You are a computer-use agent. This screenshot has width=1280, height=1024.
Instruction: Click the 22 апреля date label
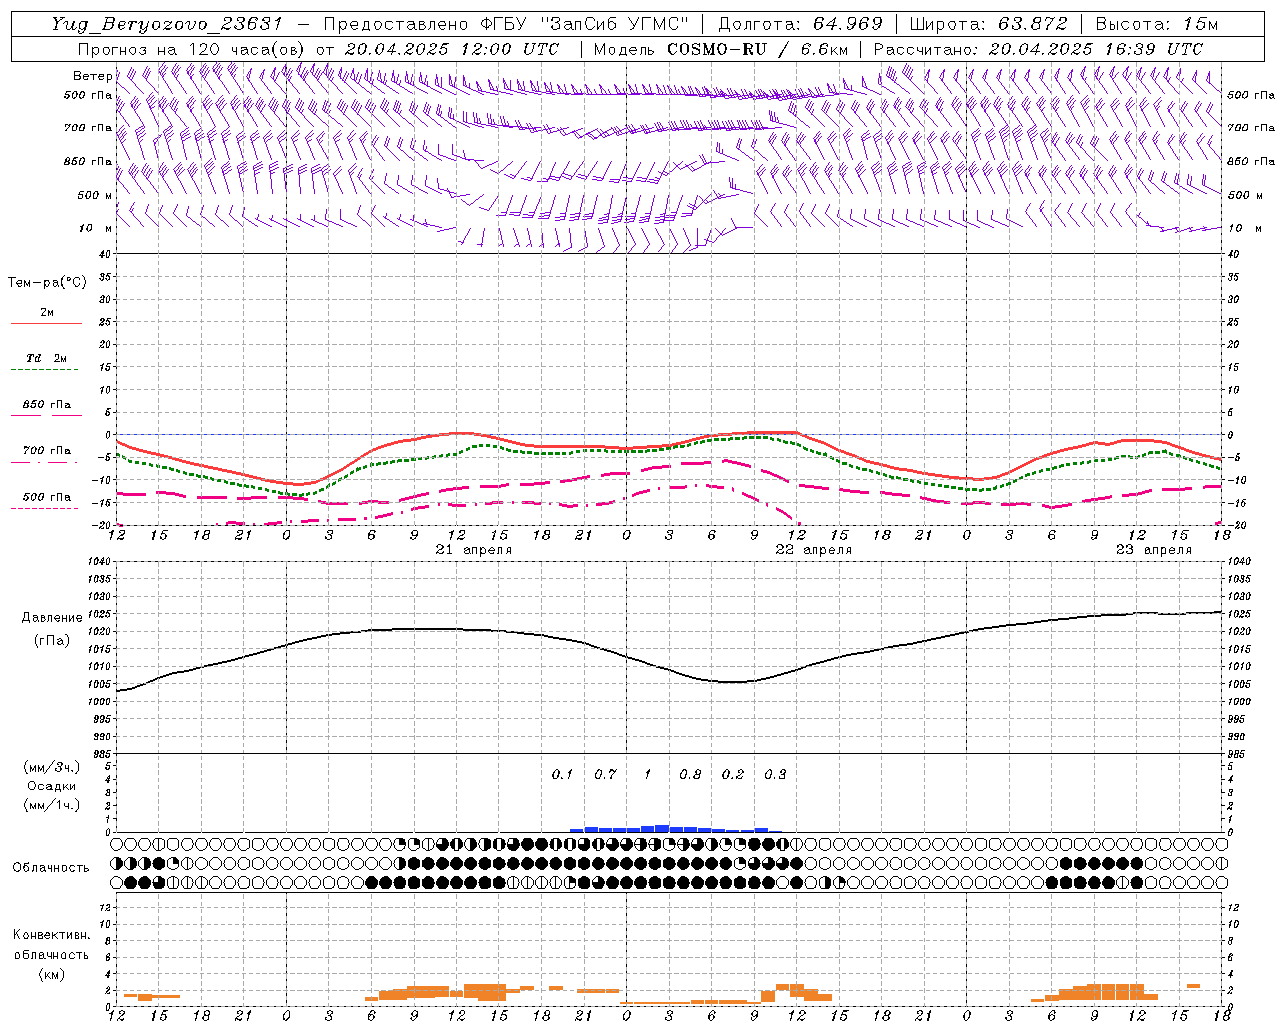pyautogui.click(x=814, y=550)
